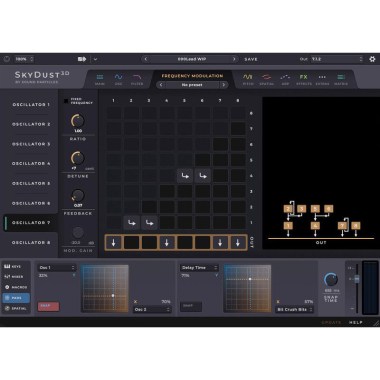
Task: Open the Osc 1 Y-axis dropdown
Action: tap(56, 268)
